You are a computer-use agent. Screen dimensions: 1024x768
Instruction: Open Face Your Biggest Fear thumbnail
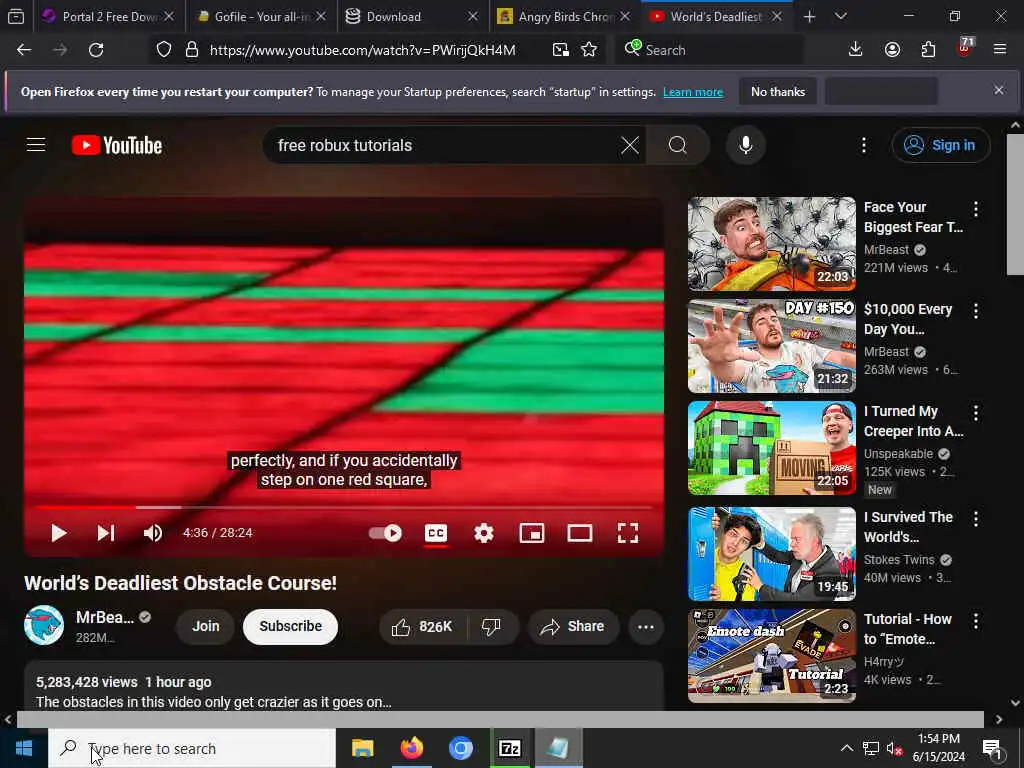(771, 244)
